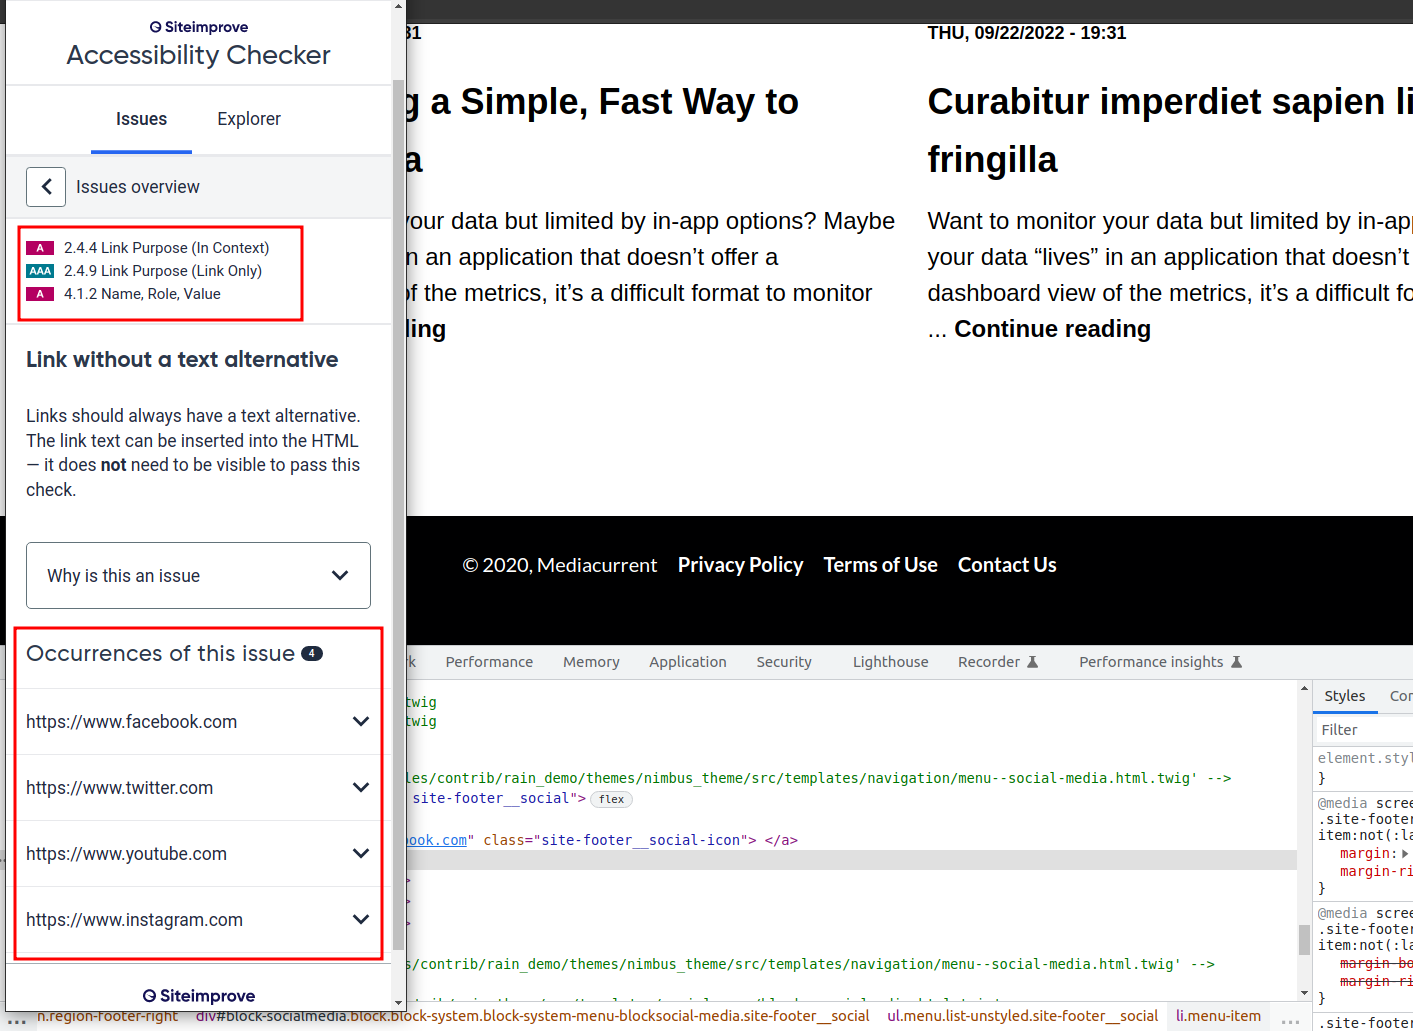Viewport: 1413px width, 1031px height.
Task: Switch to the Explorer tab
Action: click(249, 119)
